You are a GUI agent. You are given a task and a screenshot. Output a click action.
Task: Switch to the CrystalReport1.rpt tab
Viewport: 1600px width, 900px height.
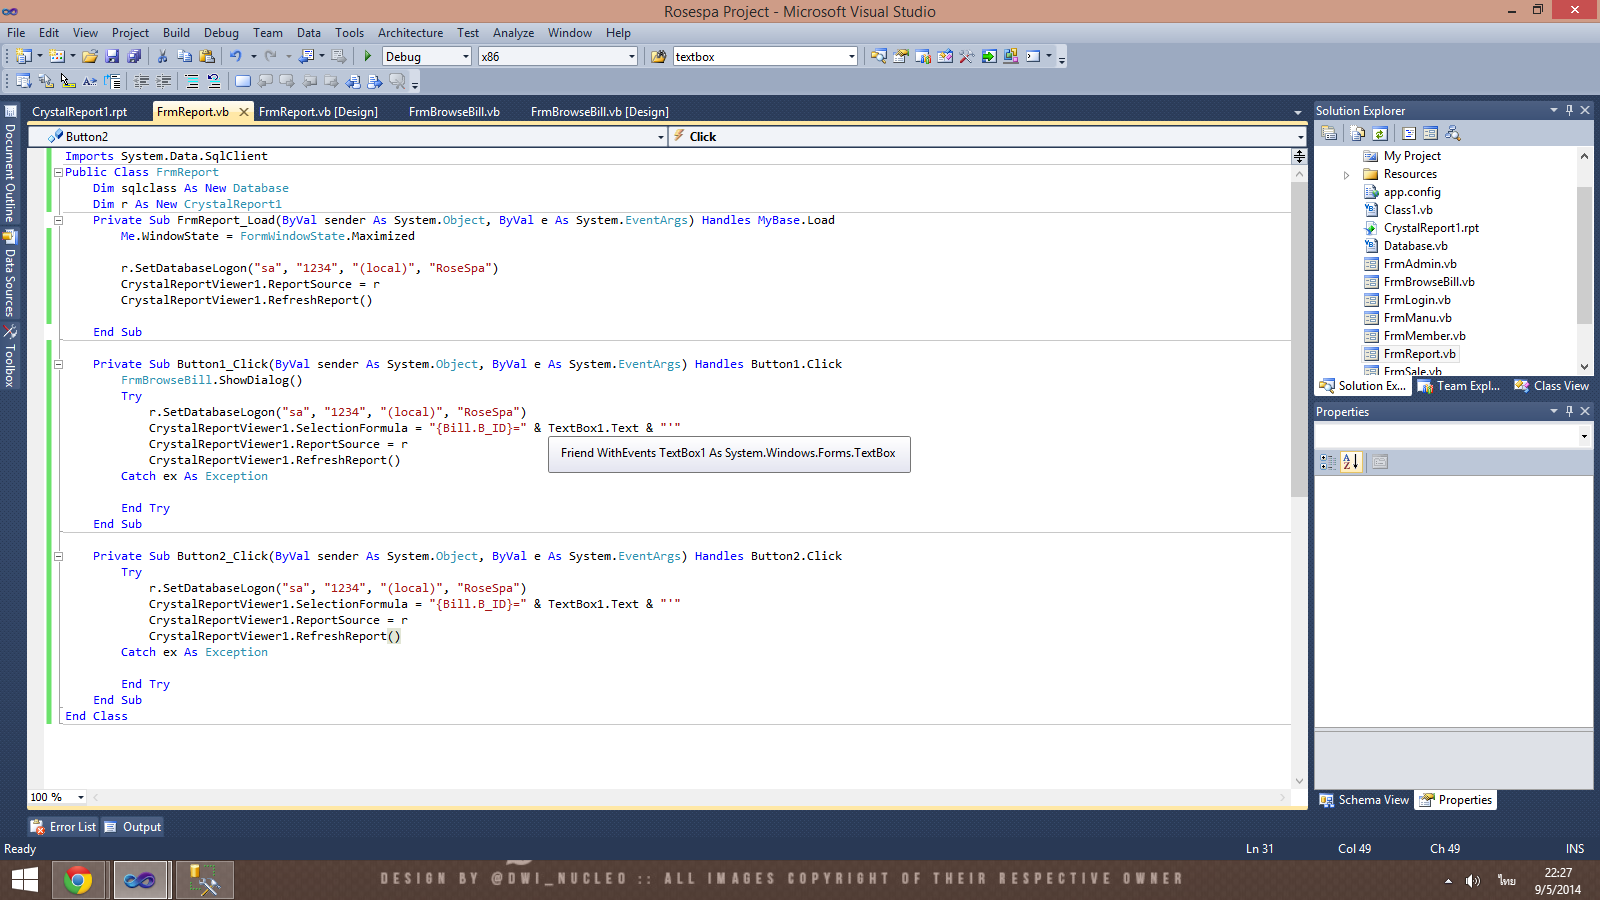80,112
